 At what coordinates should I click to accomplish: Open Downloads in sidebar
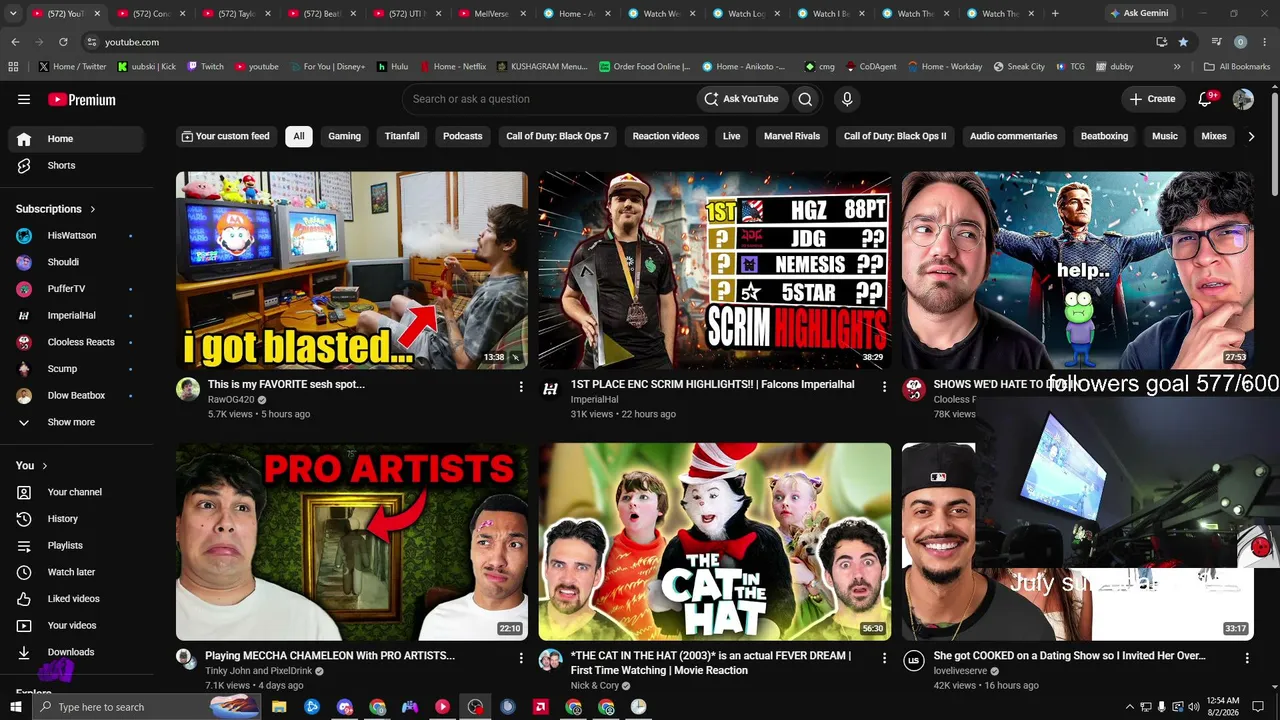76,652
